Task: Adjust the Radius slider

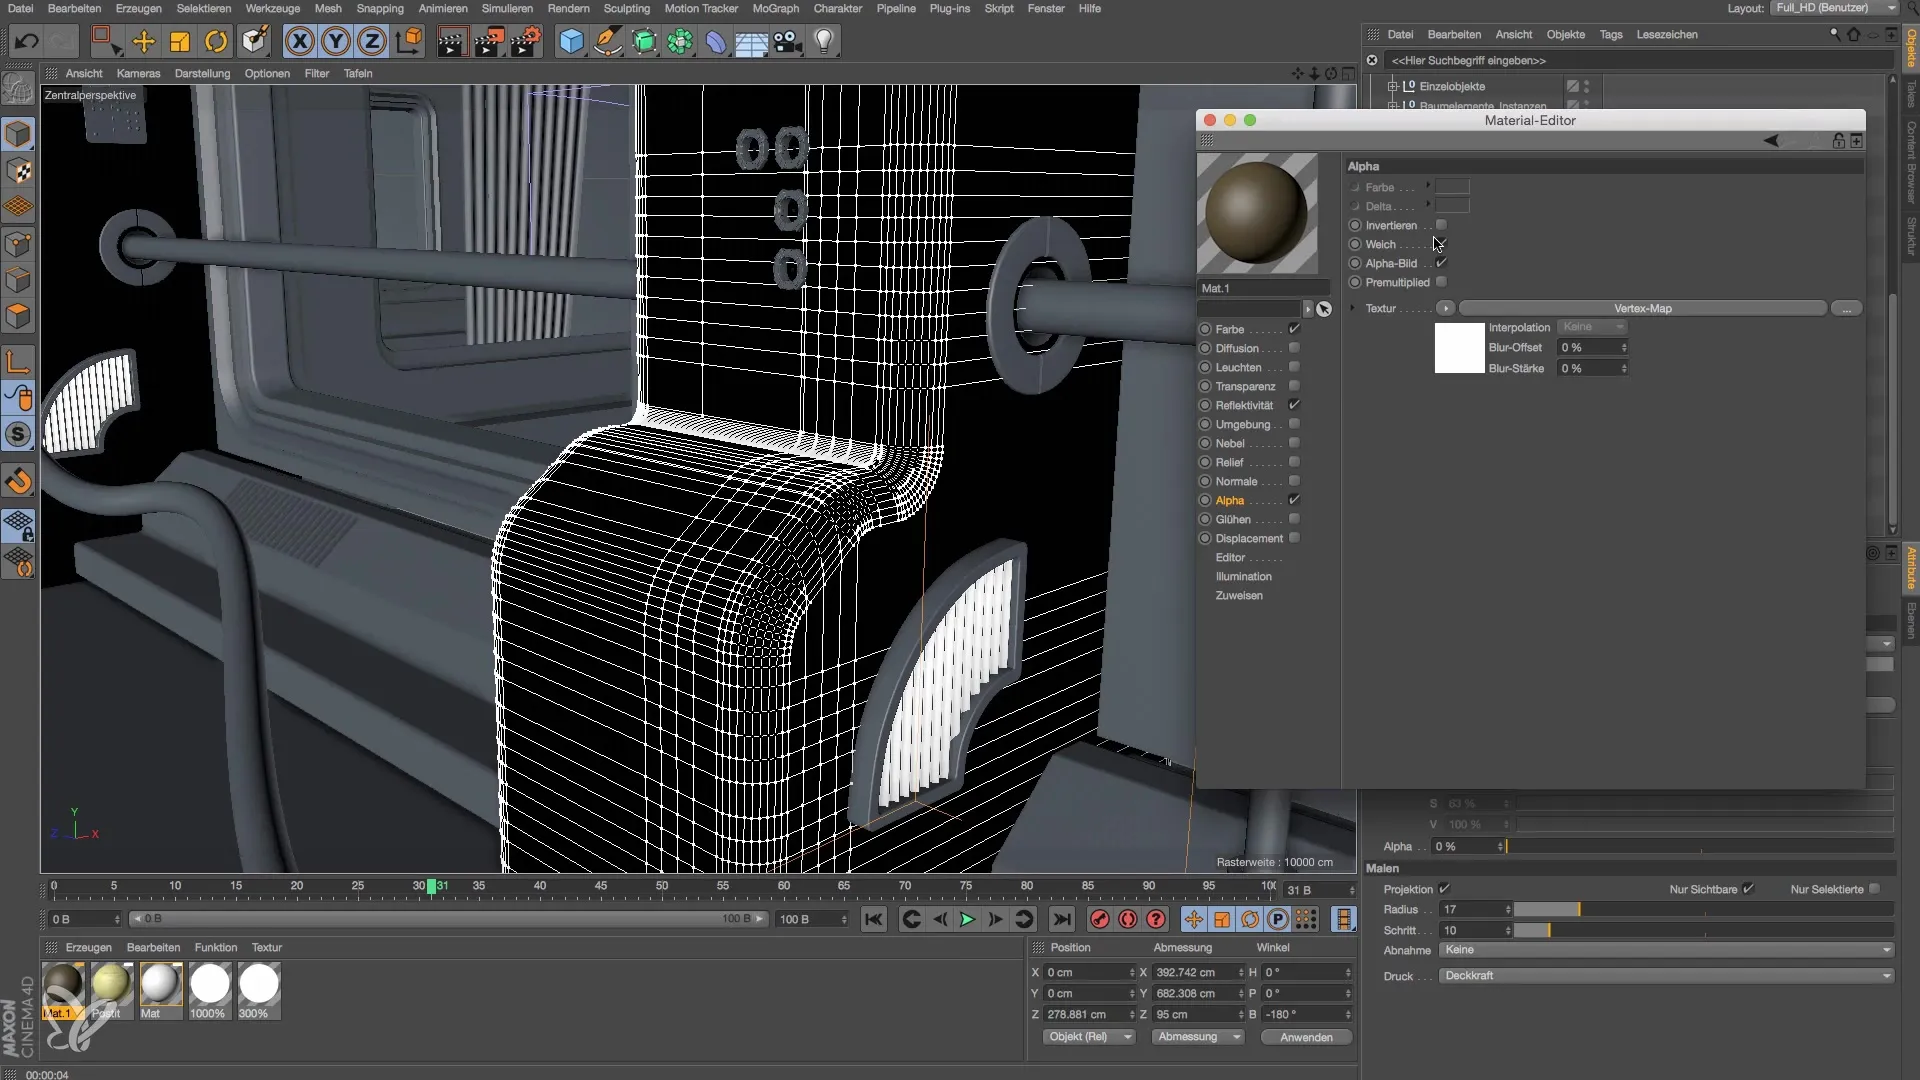Action: (1703, 909)
